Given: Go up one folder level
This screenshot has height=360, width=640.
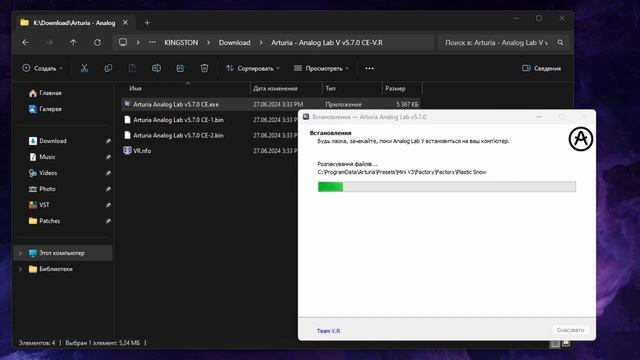Looking at the screenshot, I should point(73,42).
